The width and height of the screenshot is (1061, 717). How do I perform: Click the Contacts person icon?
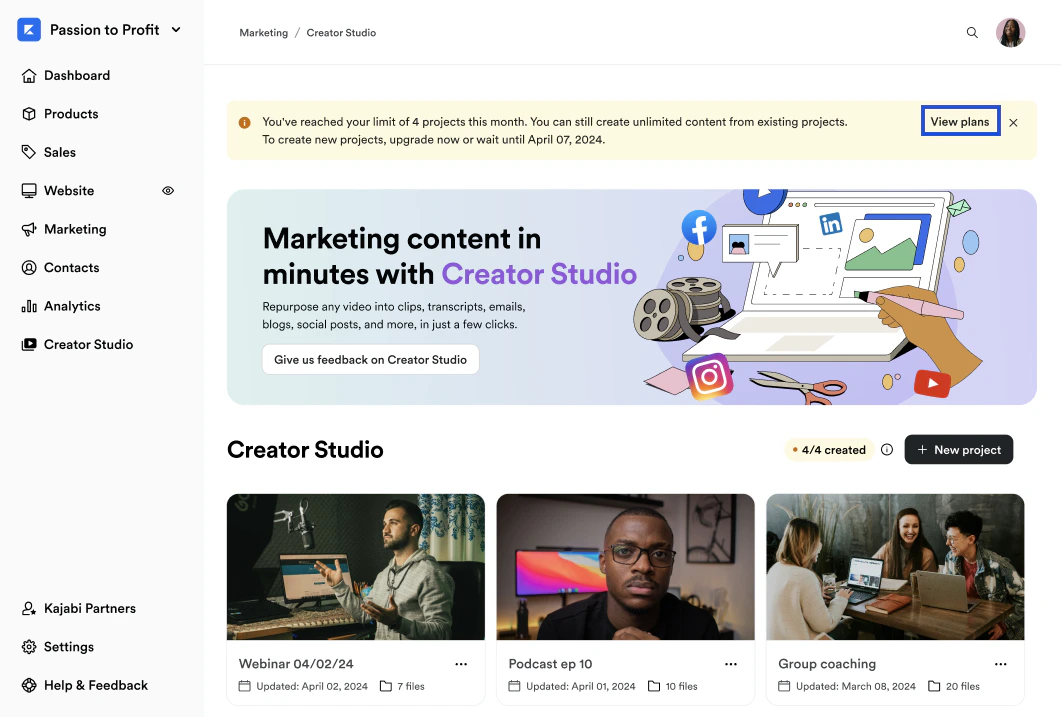[x=29, y=268]
